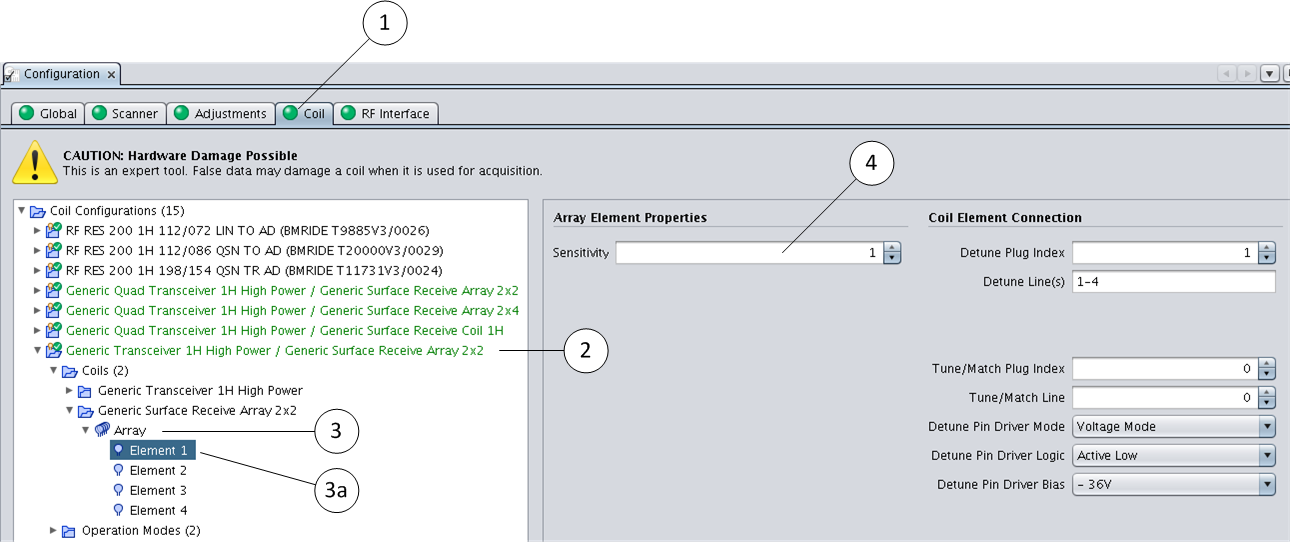
Task: Click the Coil Configurations folder icon
Action: pyautogui.click(x=38, y=211)
